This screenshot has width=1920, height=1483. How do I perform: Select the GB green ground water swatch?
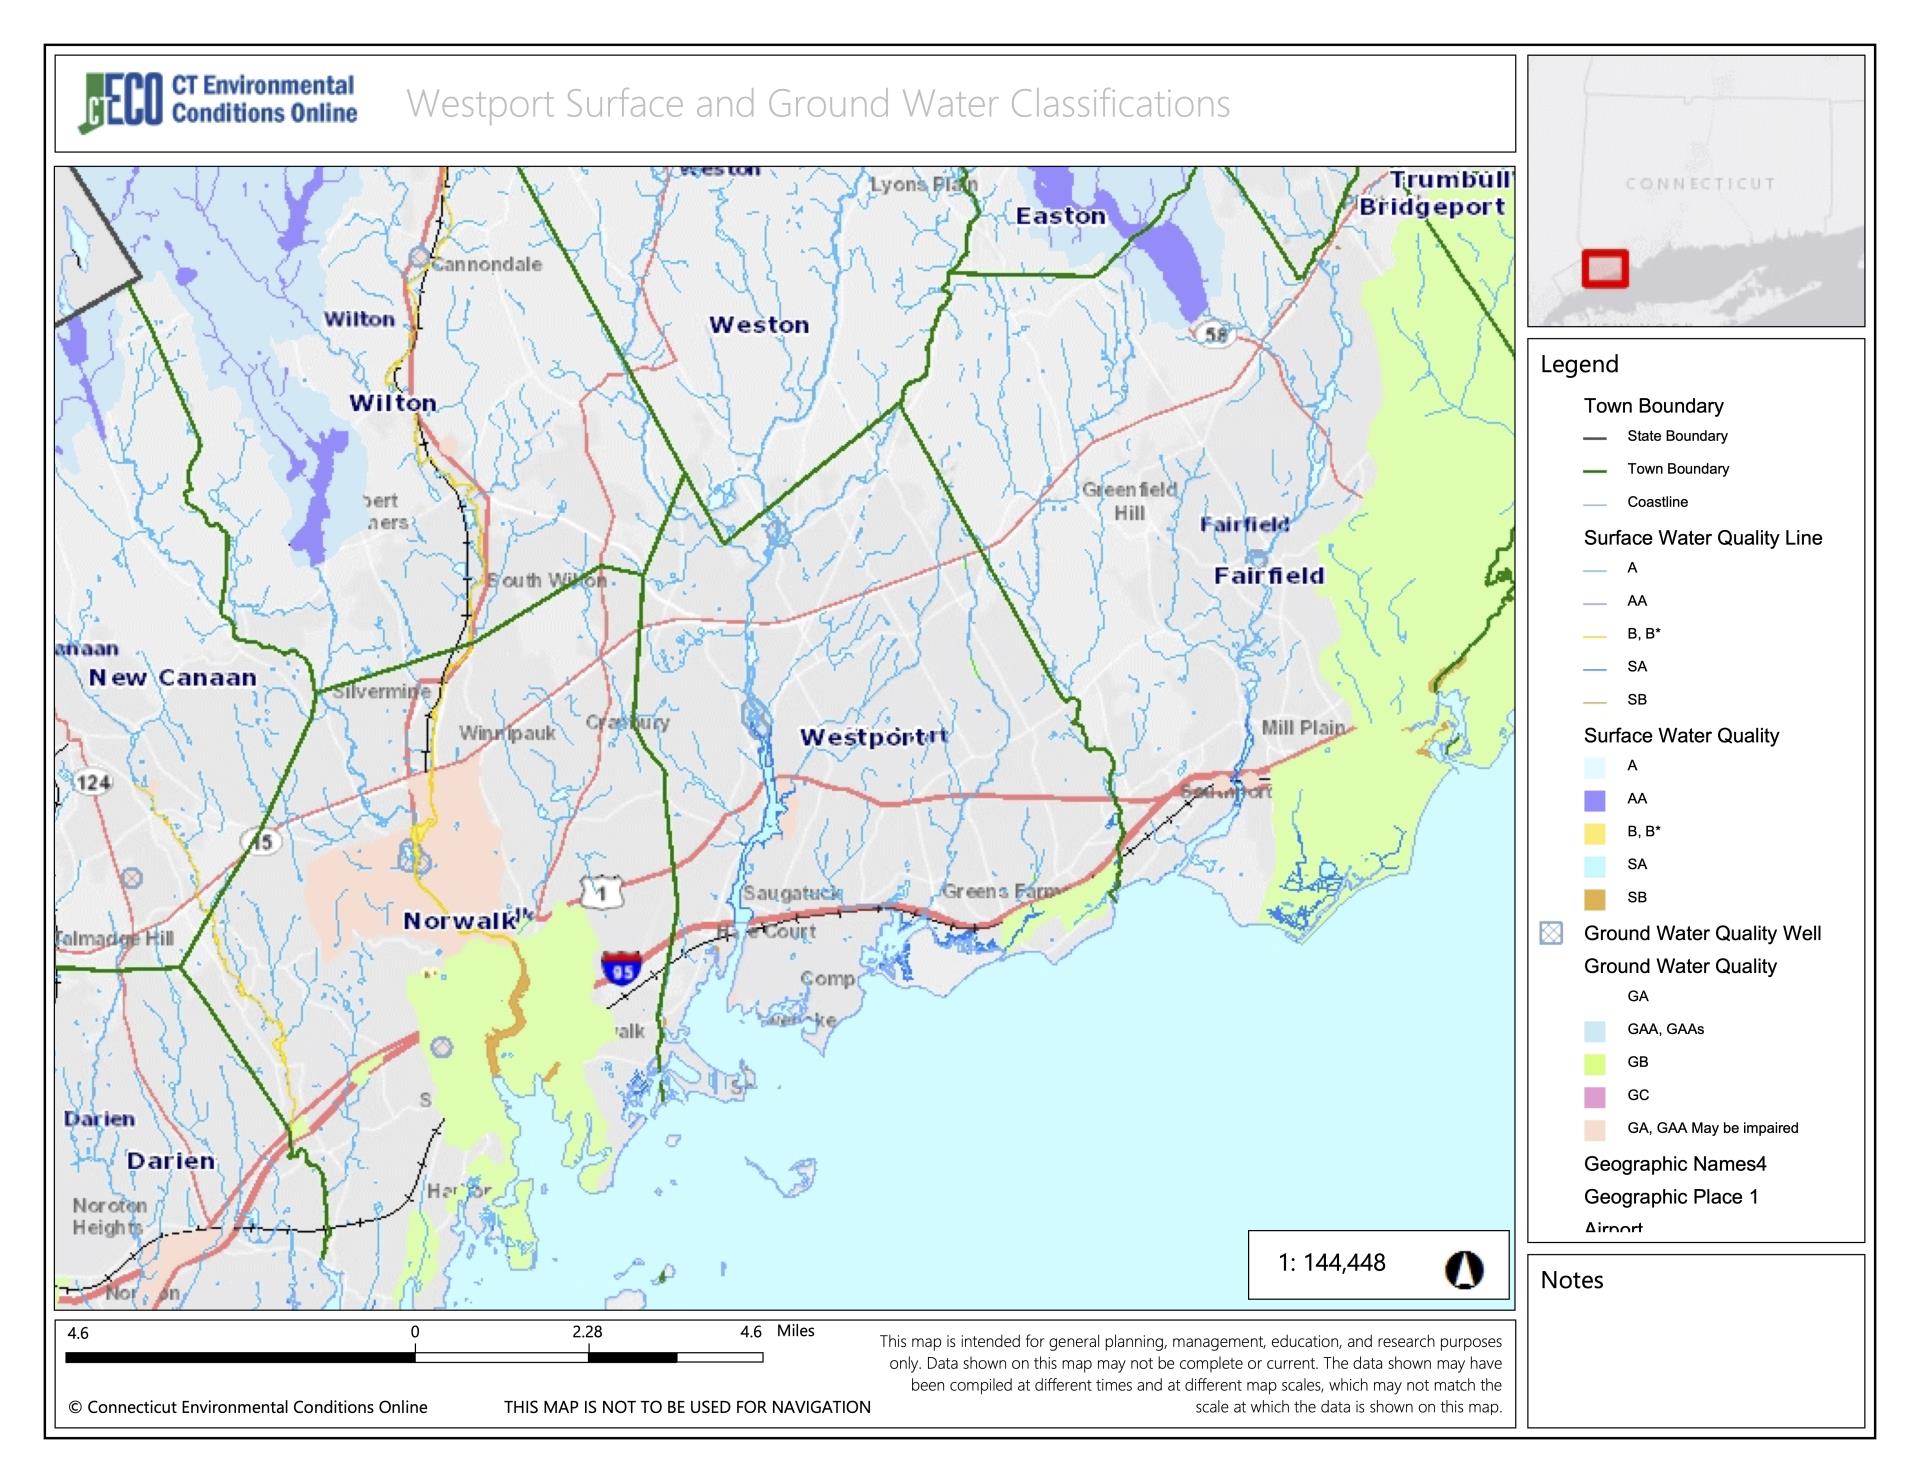tap(1595, 1063)
